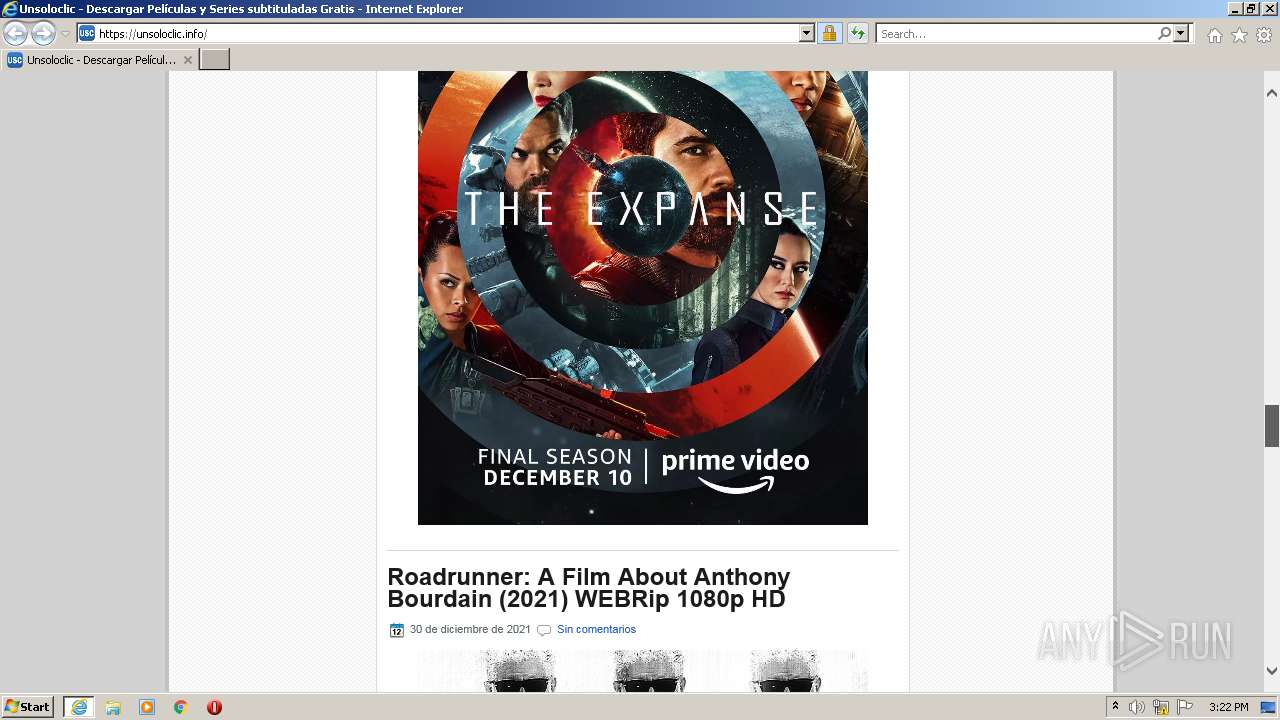Go back with the browser Back arrow

(15, 34)
